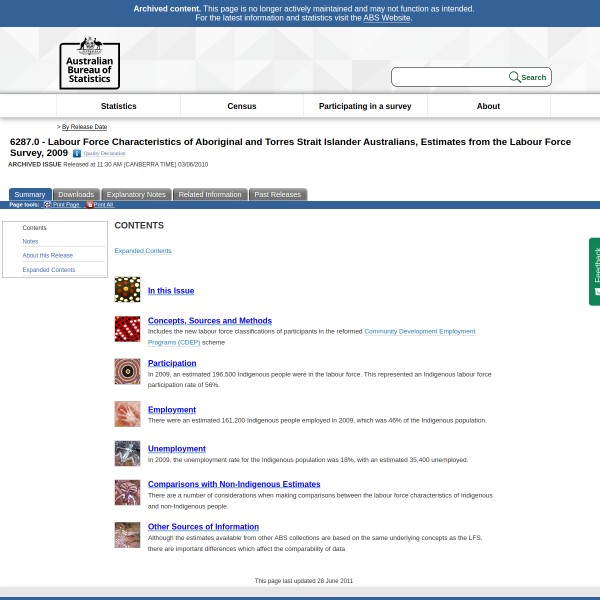The height and width of the screenshot is (600, 600).
Task: Open the Statistics navigation menu
Action: [118, 106]
